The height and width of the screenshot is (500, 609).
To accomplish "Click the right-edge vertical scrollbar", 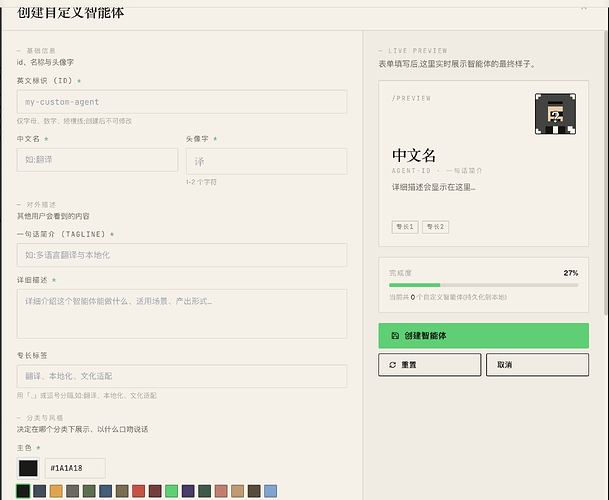I will point(606,173).
